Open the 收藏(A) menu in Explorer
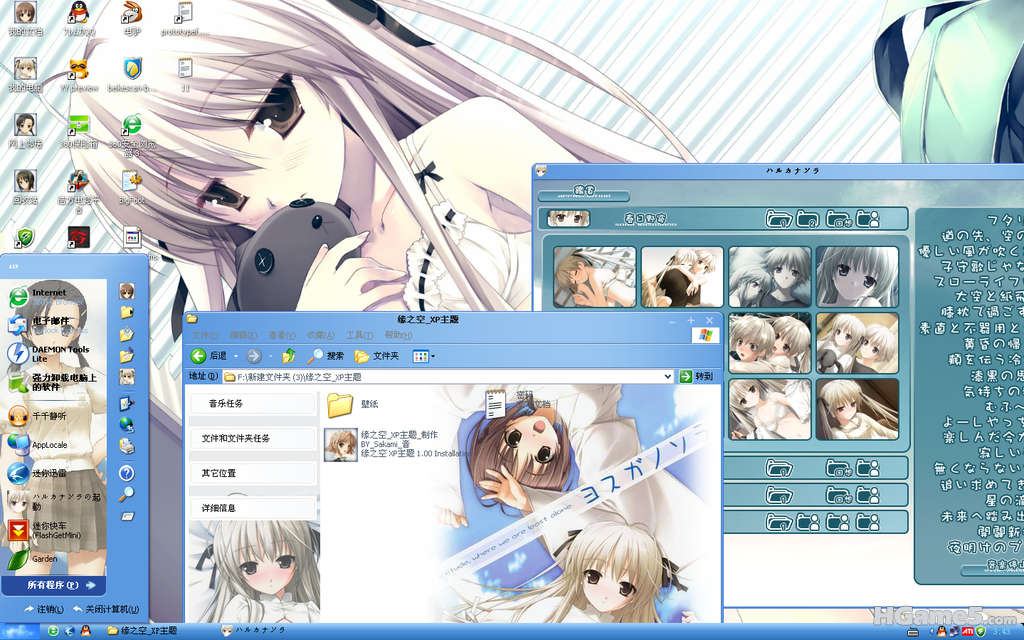The width and height of the screenshot is (1024, 640). pyautogui.click(x=320, y=335)
